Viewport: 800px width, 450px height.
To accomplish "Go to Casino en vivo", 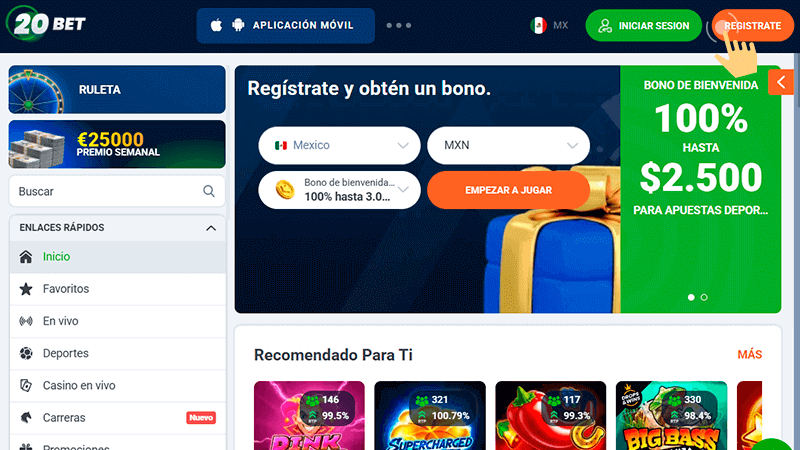I will (x=117, y=385).
